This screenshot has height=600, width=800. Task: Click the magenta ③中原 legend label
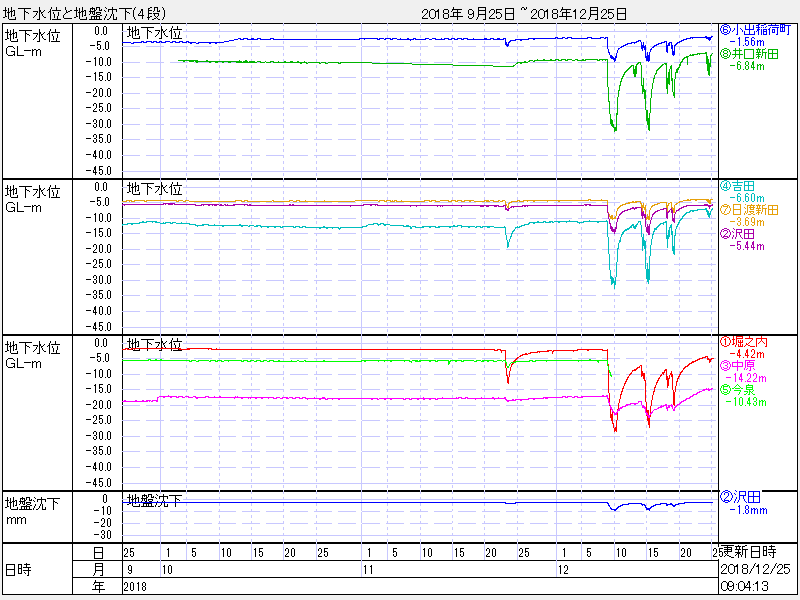click(745, 366)
